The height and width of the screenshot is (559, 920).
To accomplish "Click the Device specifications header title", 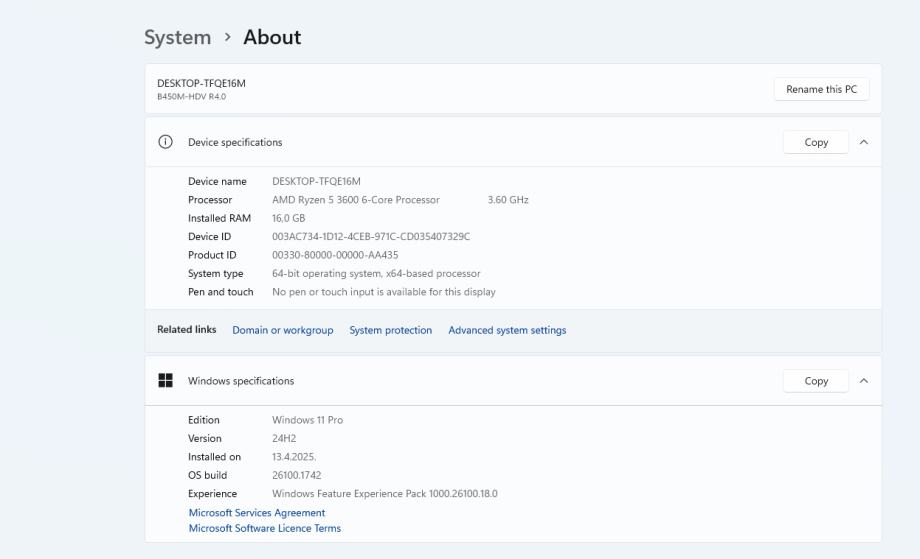I will click(235, 142).
